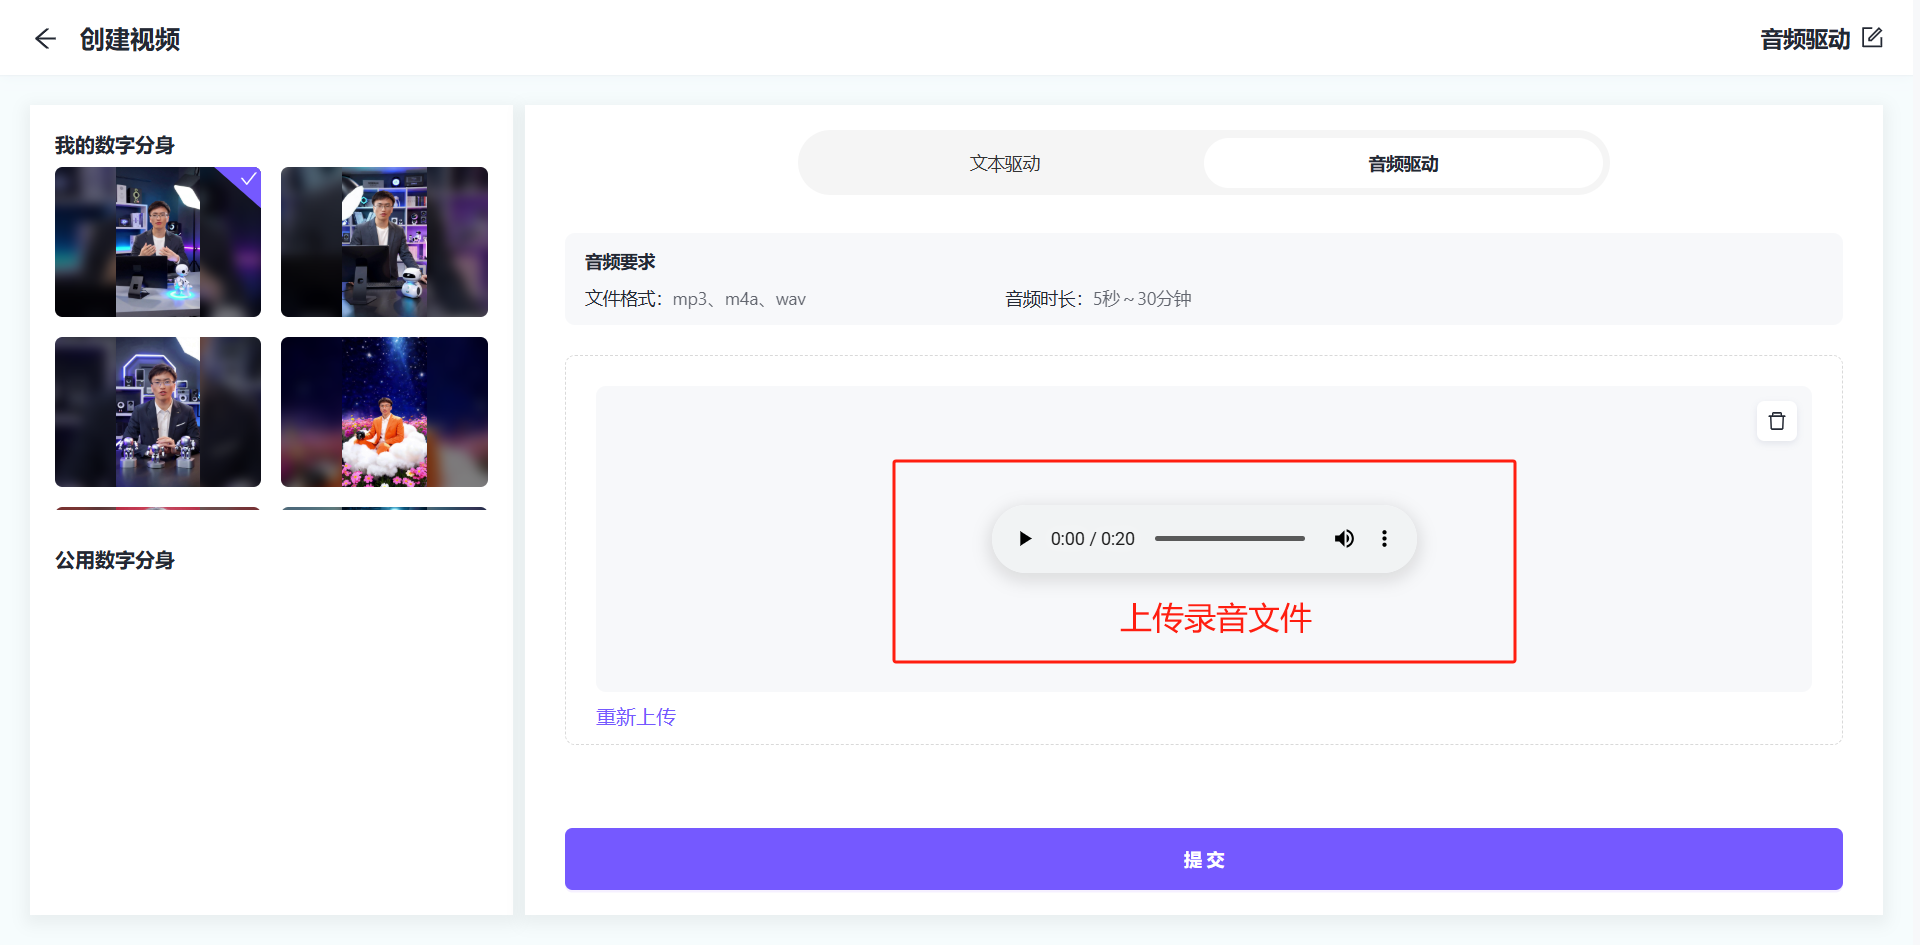Image resolution: width=1920 pixels, height=945 pixels.
Task: Click the edit pencil icon beside 音频驱动 title
Action: pos(1873,38)
